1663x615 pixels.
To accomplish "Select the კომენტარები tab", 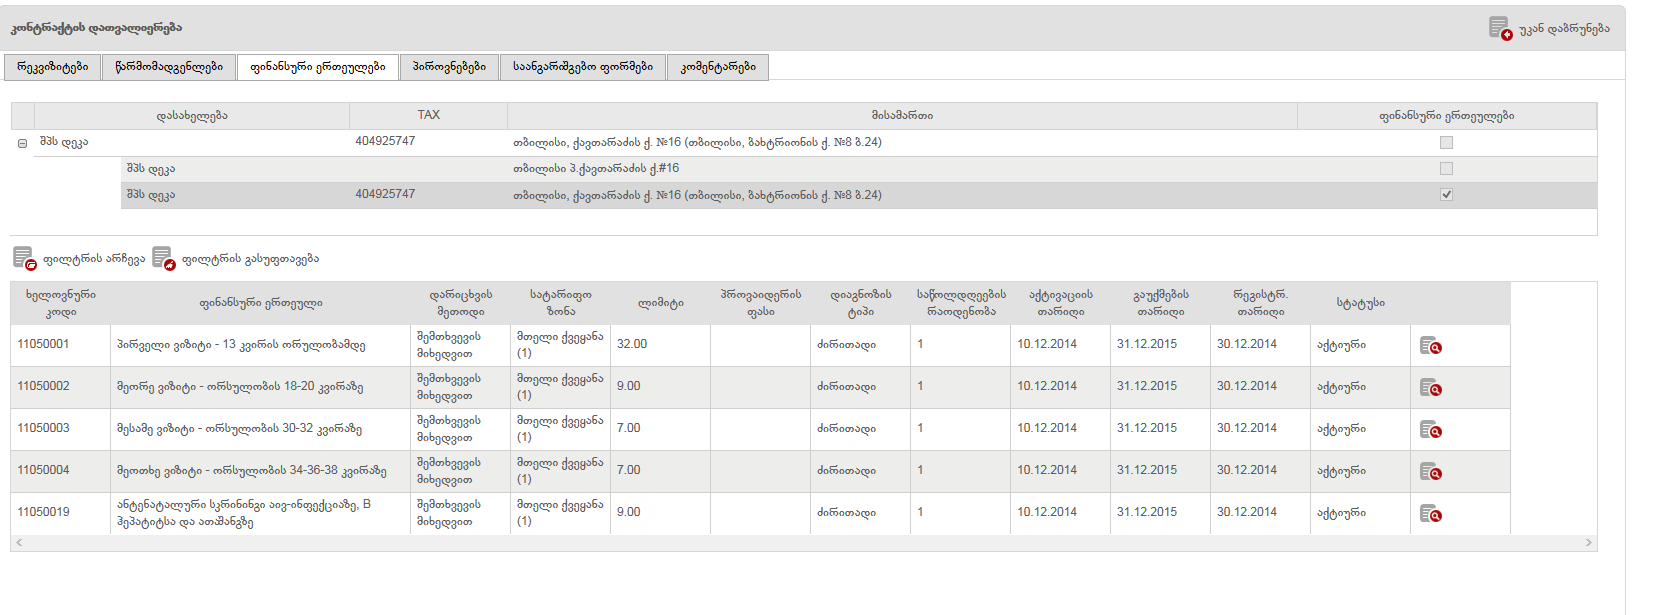I will (x=717, y=67).
